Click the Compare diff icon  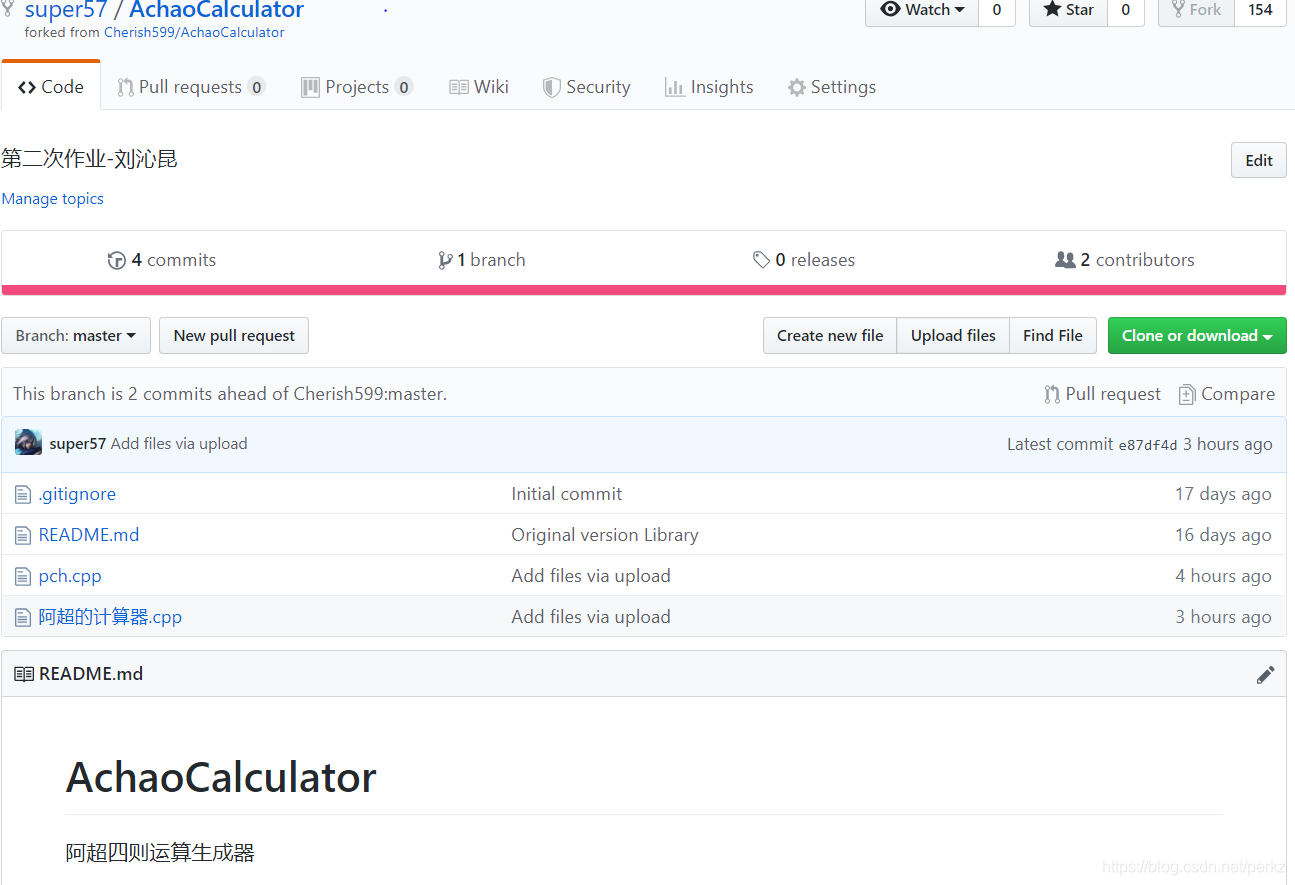point(1187,394)
